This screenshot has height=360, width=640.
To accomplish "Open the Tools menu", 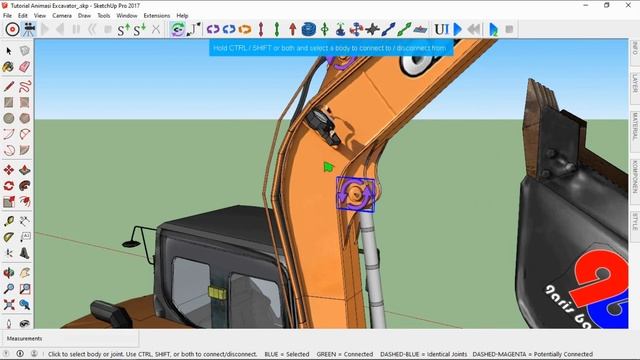I will coord(104,16).
